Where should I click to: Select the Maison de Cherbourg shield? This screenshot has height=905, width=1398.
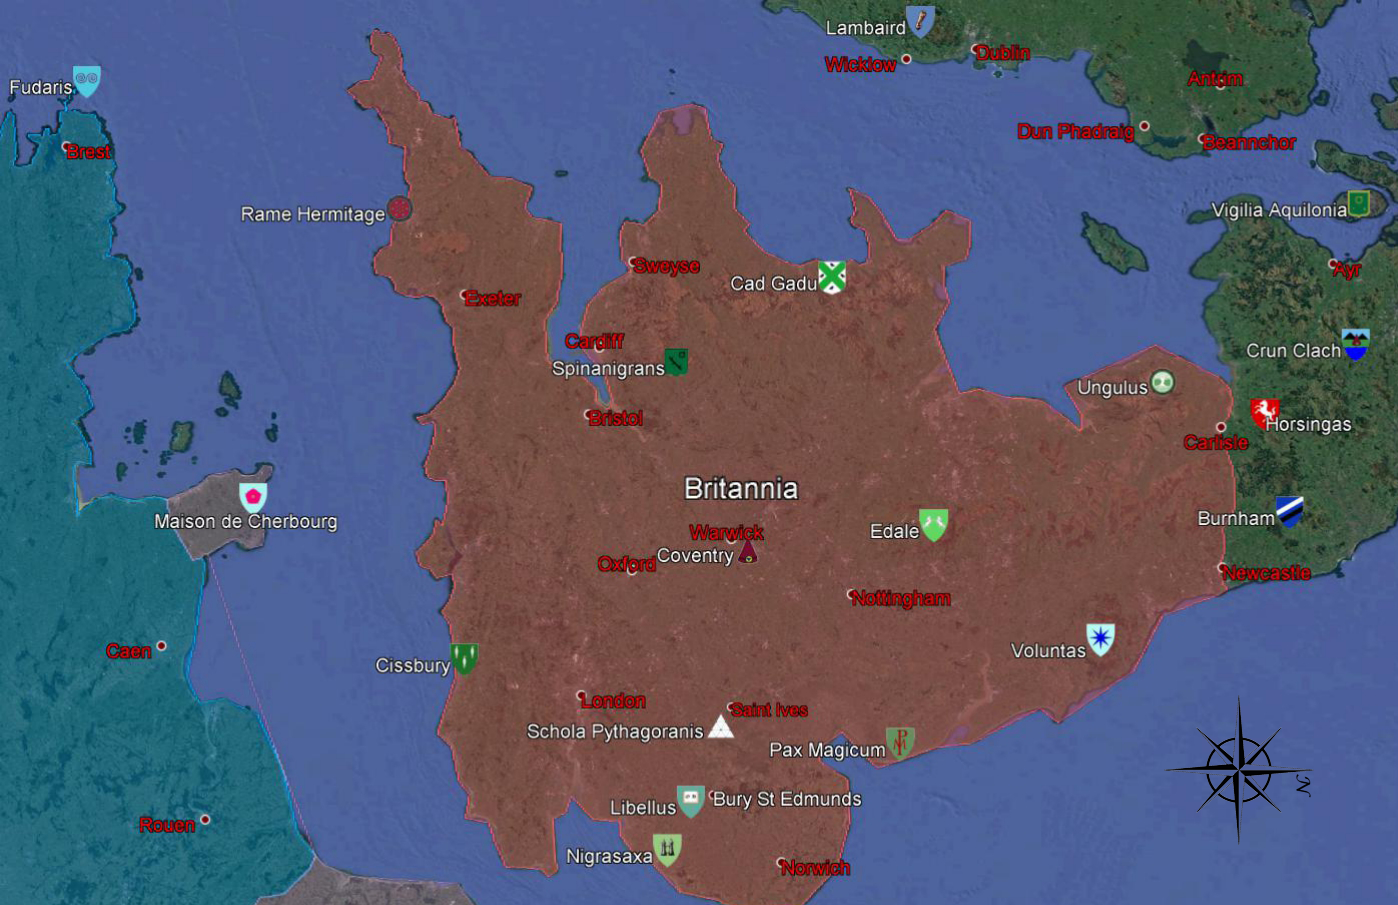coord(253,496)
